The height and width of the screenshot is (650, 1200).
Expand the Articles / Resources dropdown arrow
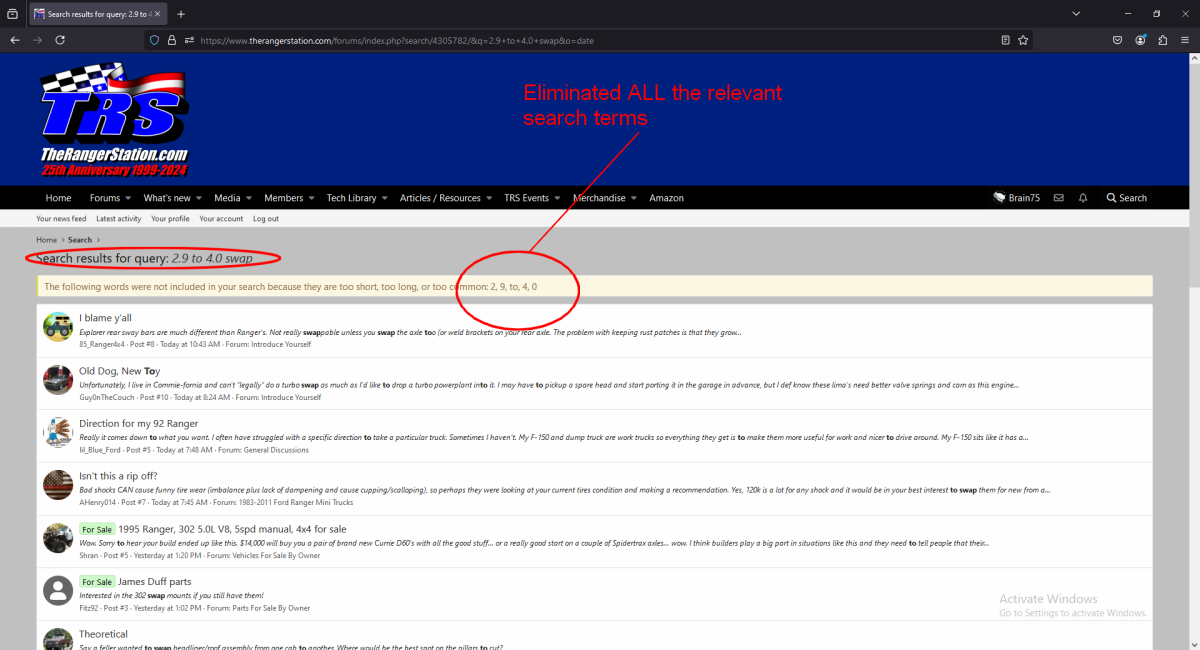click(488, 198)
